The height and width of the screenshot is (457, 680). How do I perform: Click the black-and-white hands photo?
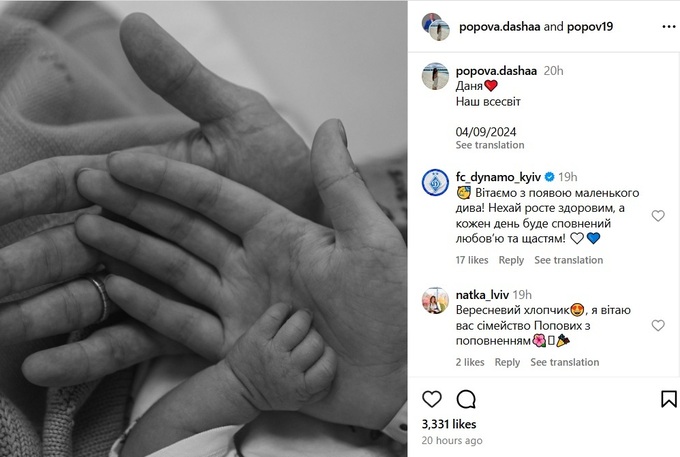pos(203,228)
